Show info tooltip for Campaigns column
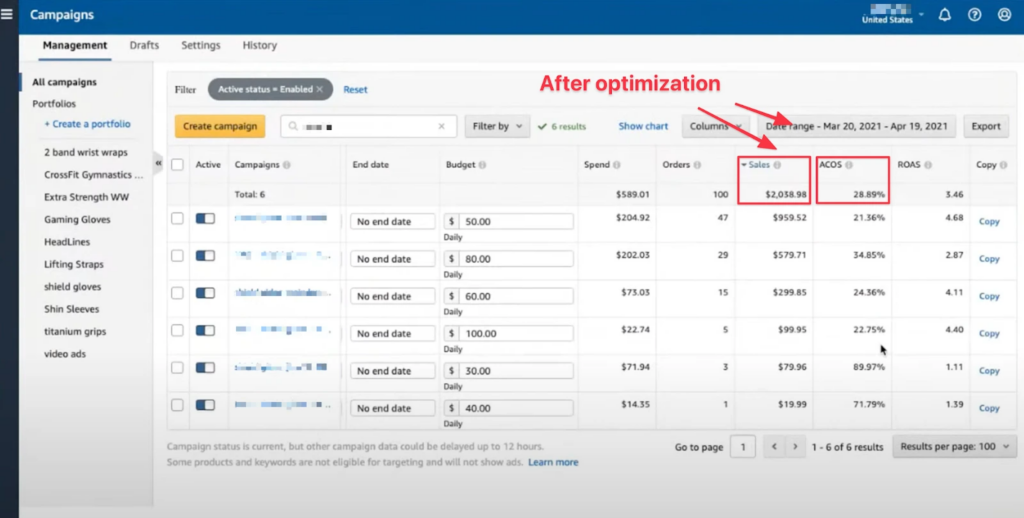The width and height of the screenshot is (1024, 518). 286,165
